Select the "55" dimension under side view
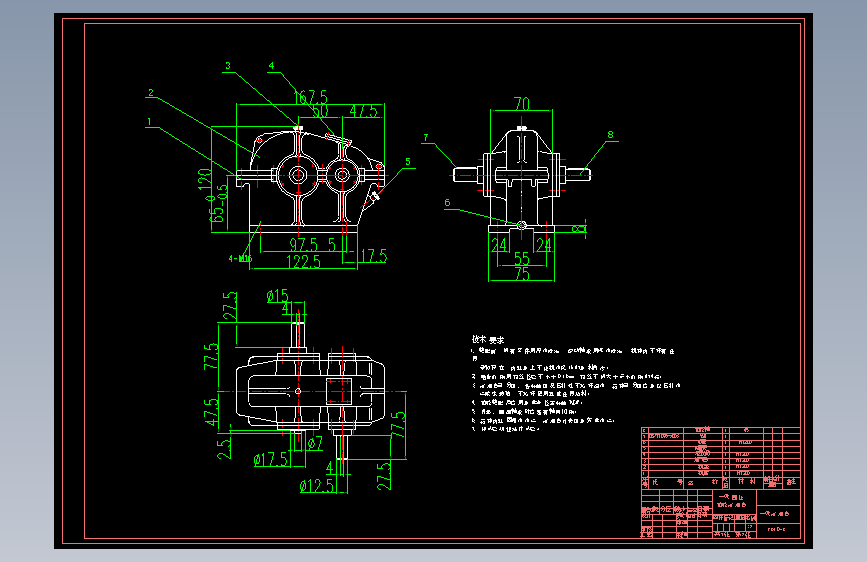The image size is (867, 562). click(522, 258)
